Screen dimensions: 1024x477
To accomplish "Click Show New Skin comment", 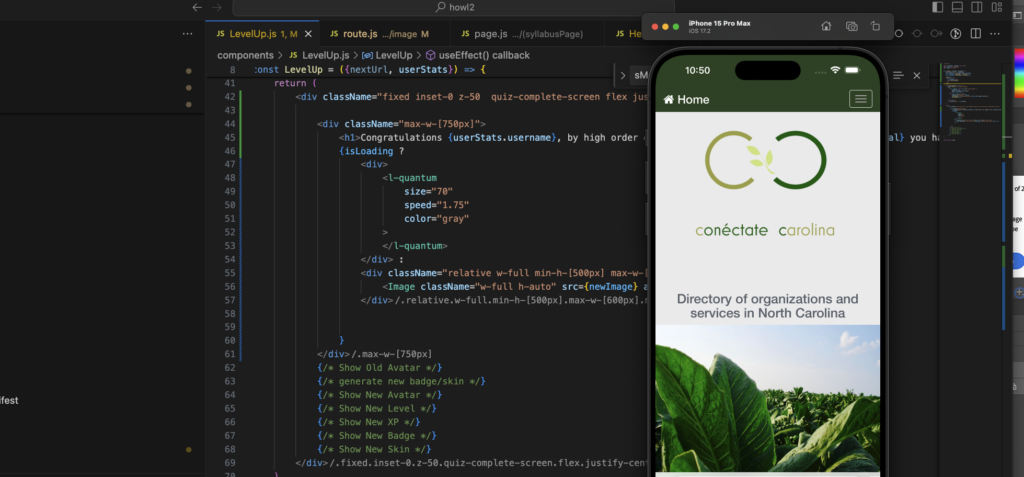I will click(x=374, y=449).
